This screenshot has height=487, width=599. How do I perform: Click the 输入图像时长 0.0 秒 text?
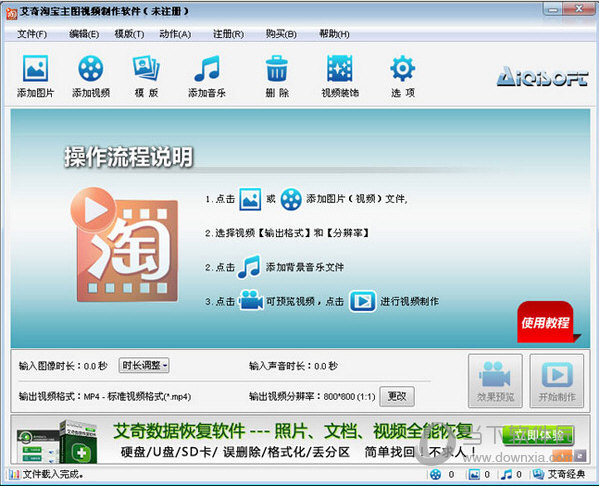tap(63, 366)
